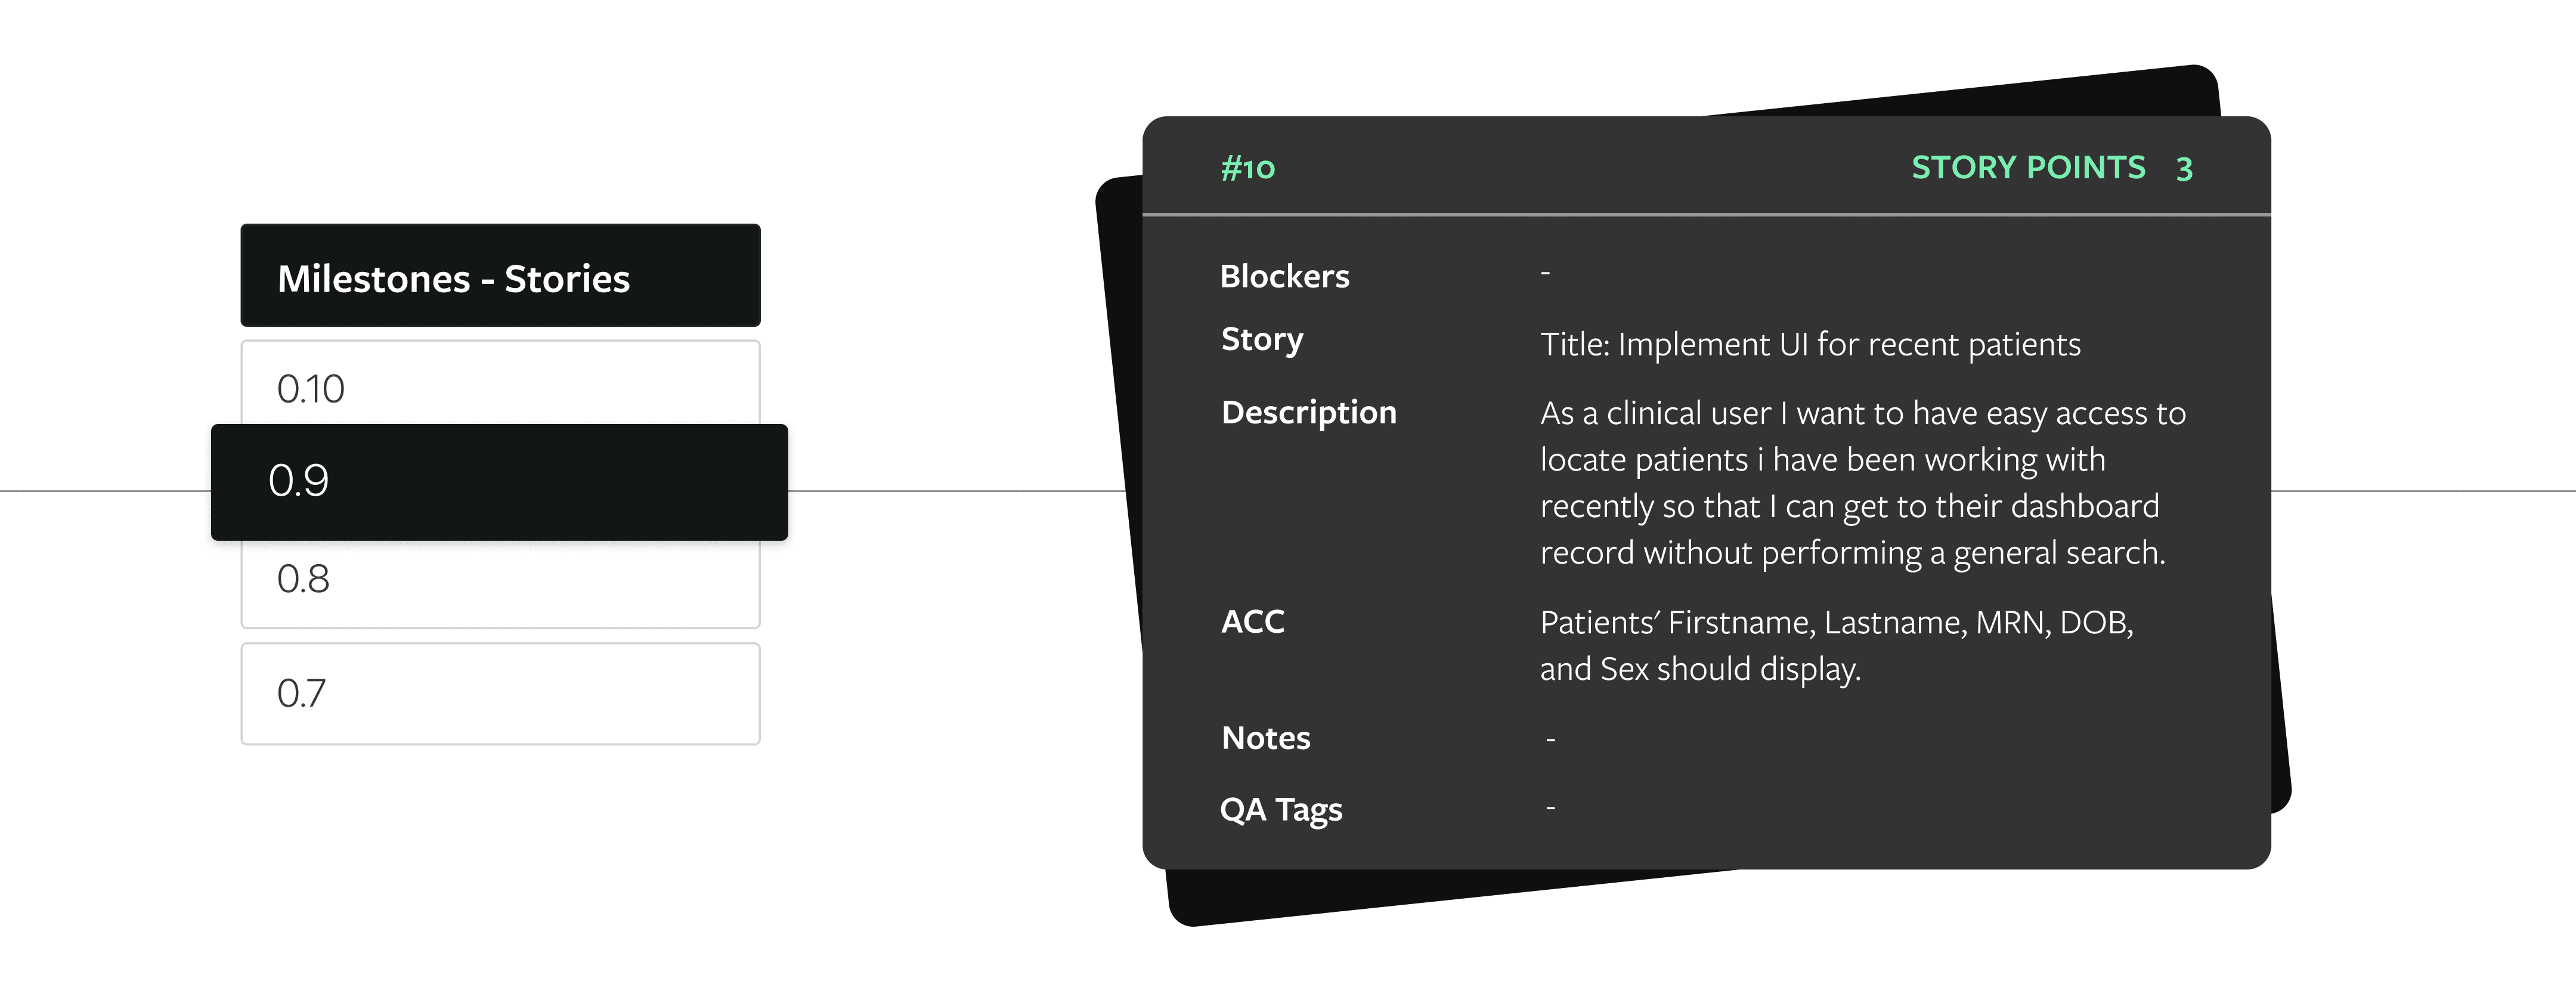Click the Blockers field label

[x=1284, y=276]
